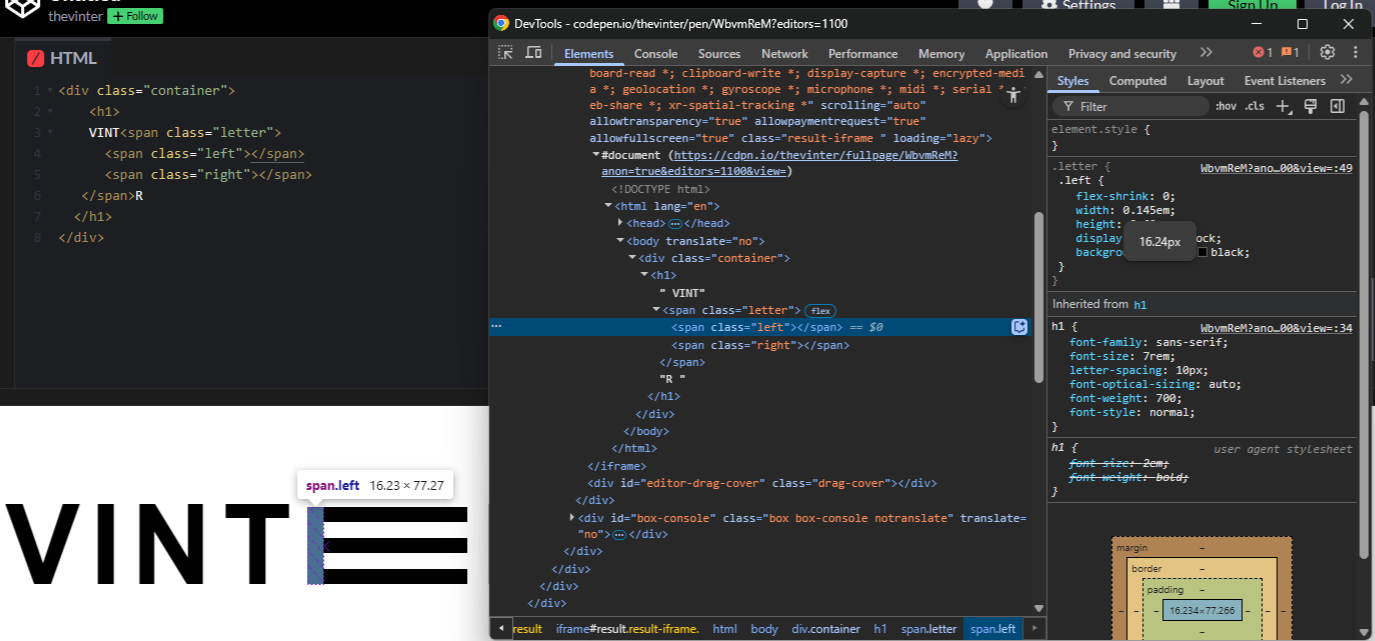
Task: Switch to the Sources tab
Action: (x=719, y=54)
